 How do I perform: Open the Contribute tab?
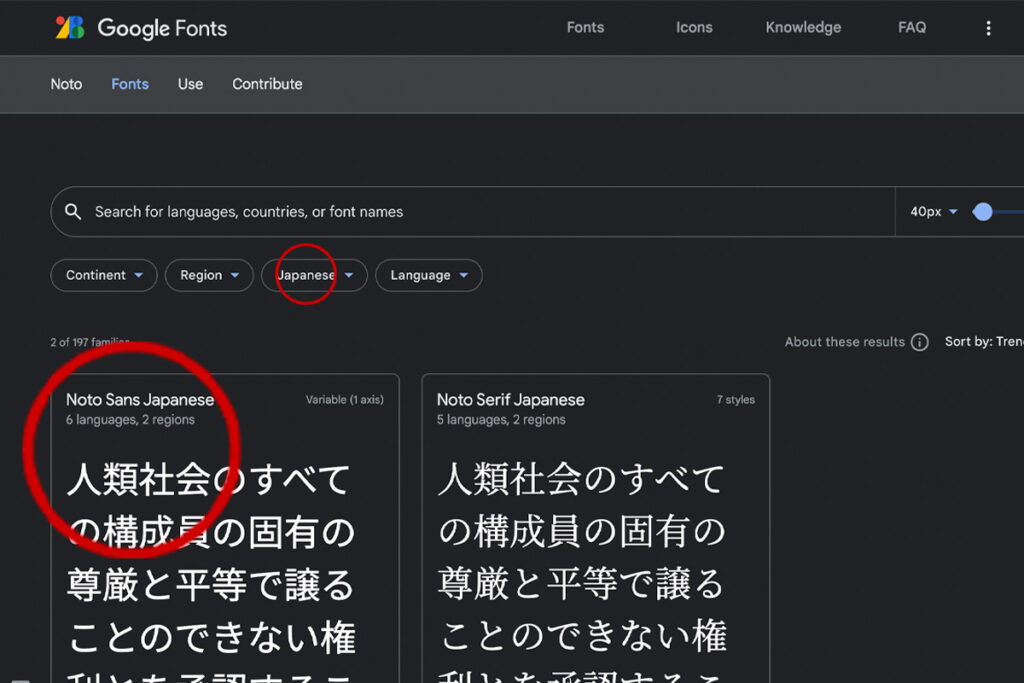pyautogui.click(x=267, y=84)
